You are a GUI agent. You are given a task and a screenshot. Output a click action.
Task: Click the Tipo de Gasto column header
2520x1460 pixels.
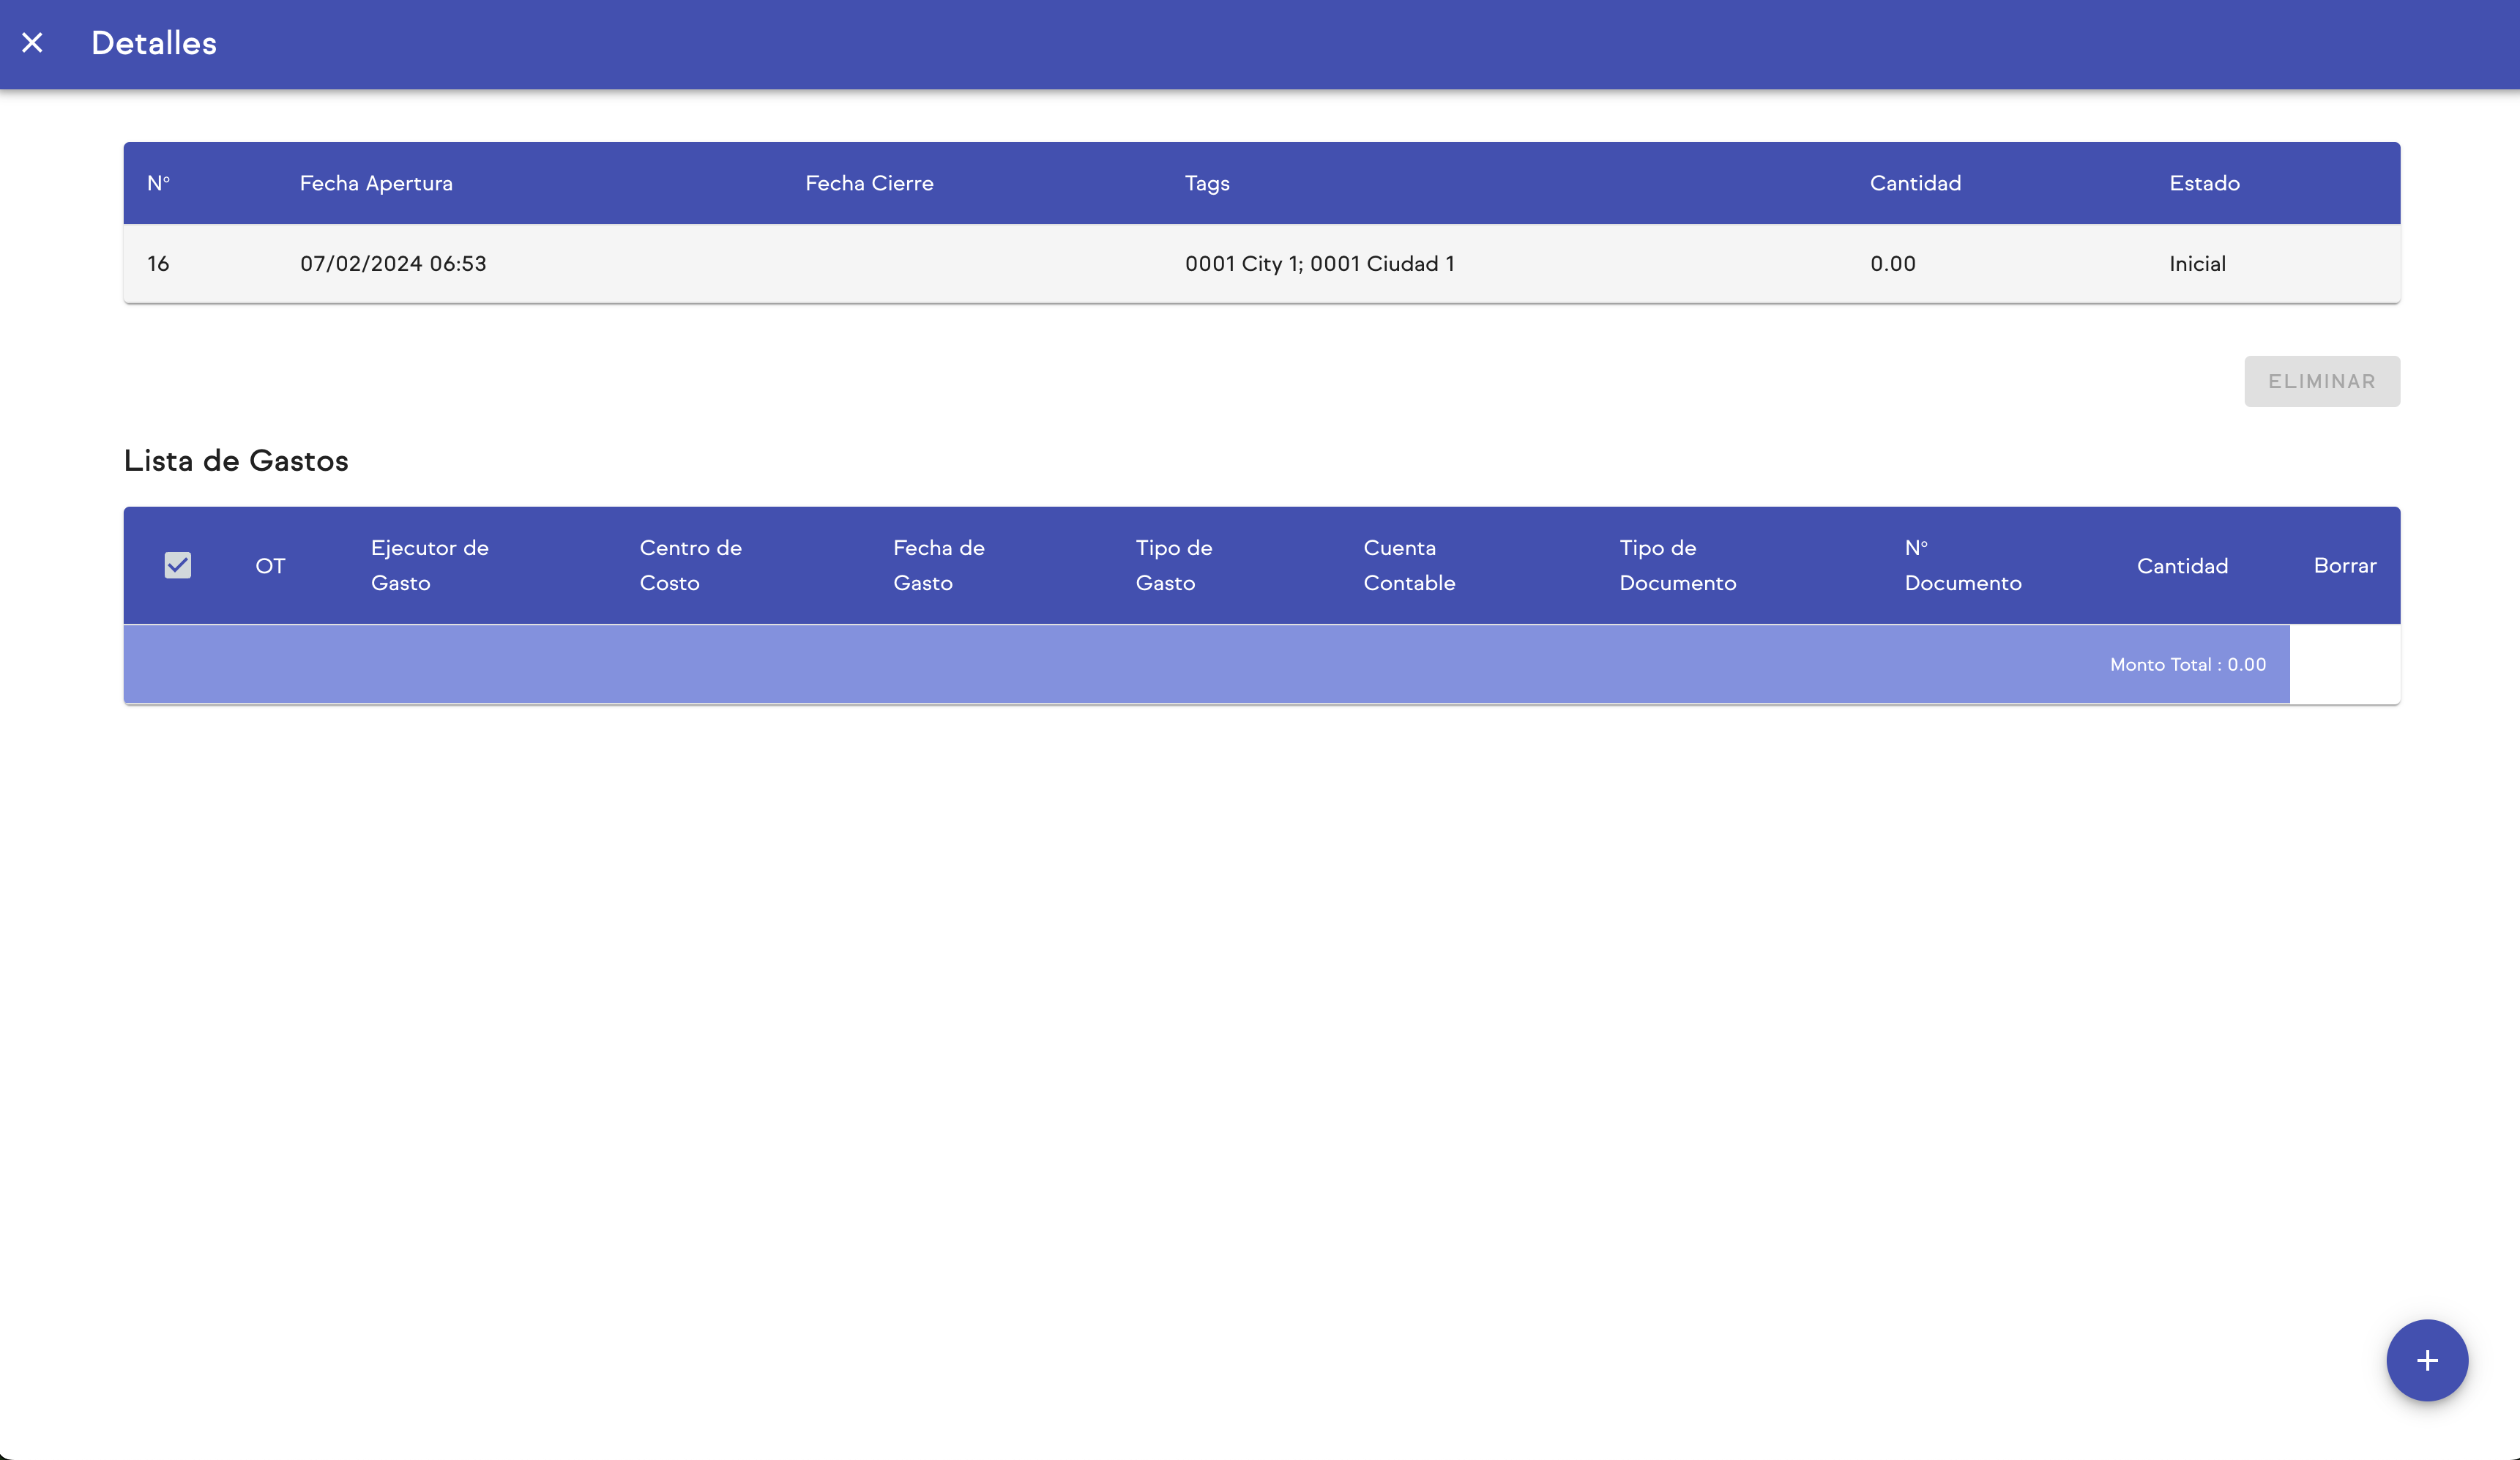click(x=1173, y=565)
